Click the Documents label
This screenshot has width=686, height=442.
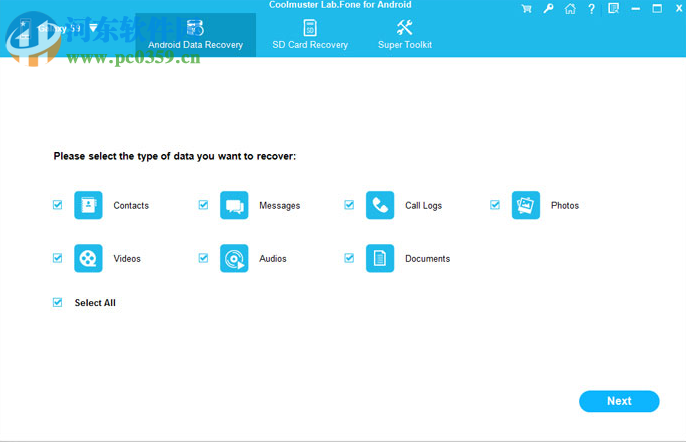click(x=427, y=259)
